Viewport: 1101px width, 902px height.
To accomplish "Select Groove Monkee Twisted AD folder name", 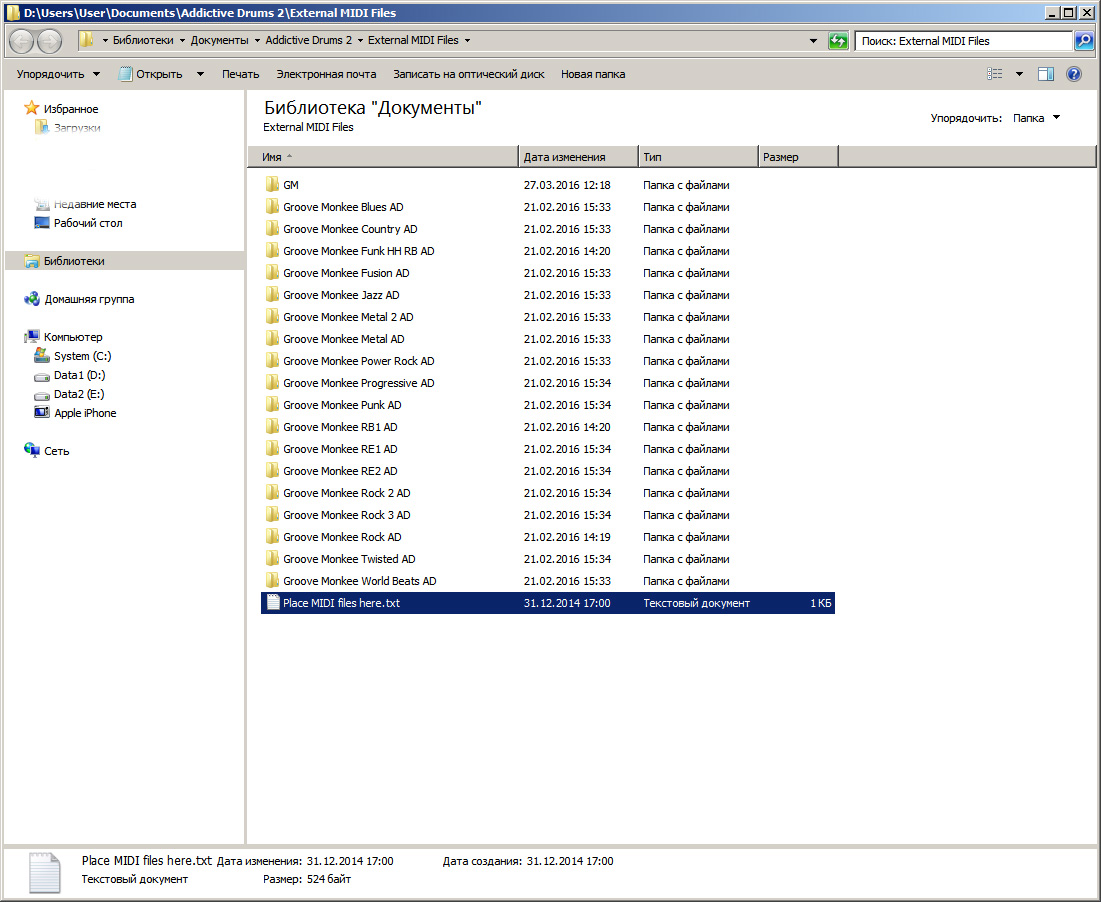I will tap(350, 559).
